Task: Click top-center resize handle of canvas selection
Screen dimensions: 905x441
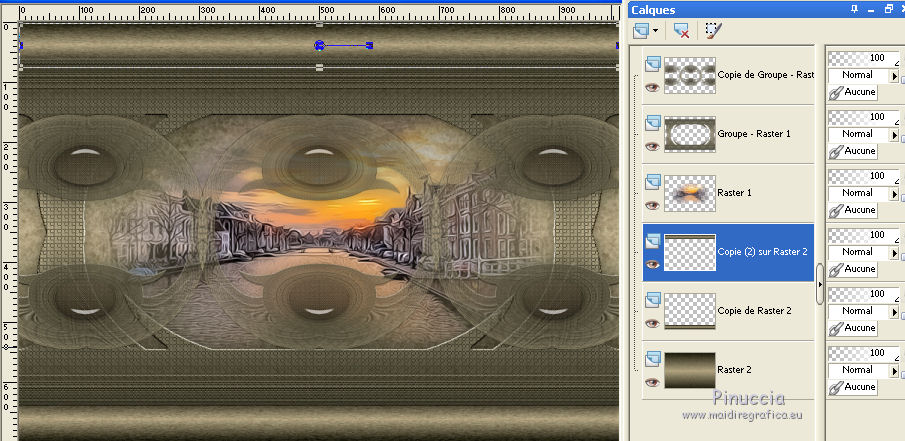Action: tap(319, 25)
